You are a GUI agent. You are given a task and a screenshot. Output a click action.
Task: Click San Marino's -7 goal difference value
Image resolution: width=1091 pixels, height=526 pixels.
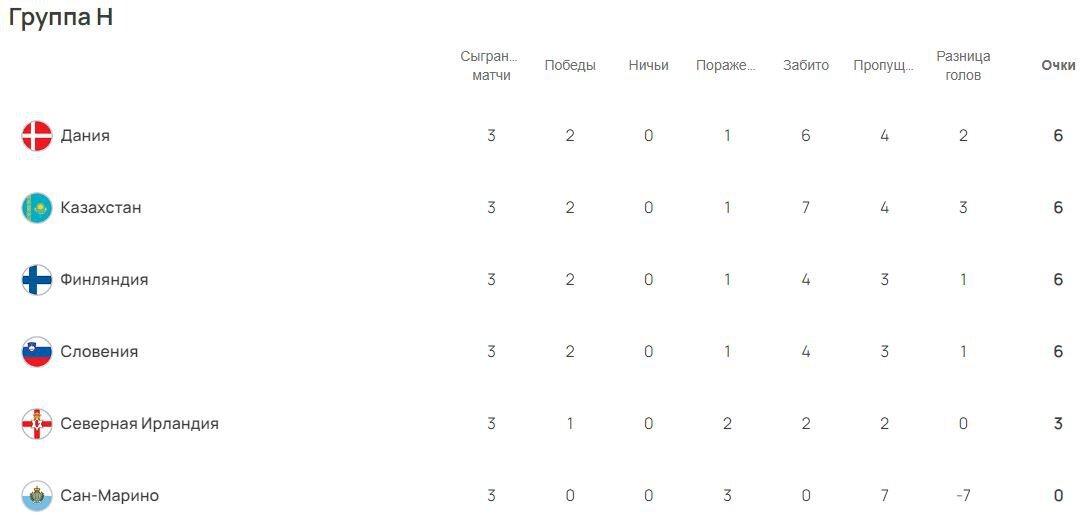tap(963, 495)
